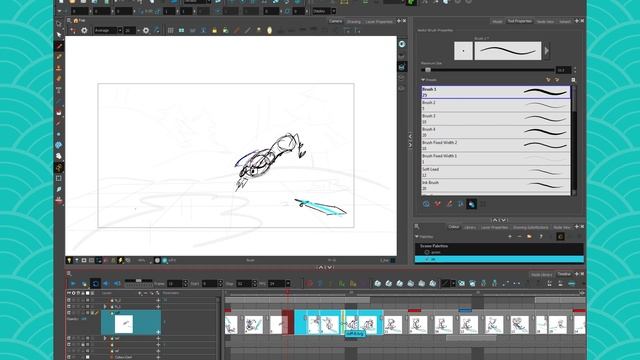Click the red icon below the brush presets list
640x360 pixels.
(438, 204)
